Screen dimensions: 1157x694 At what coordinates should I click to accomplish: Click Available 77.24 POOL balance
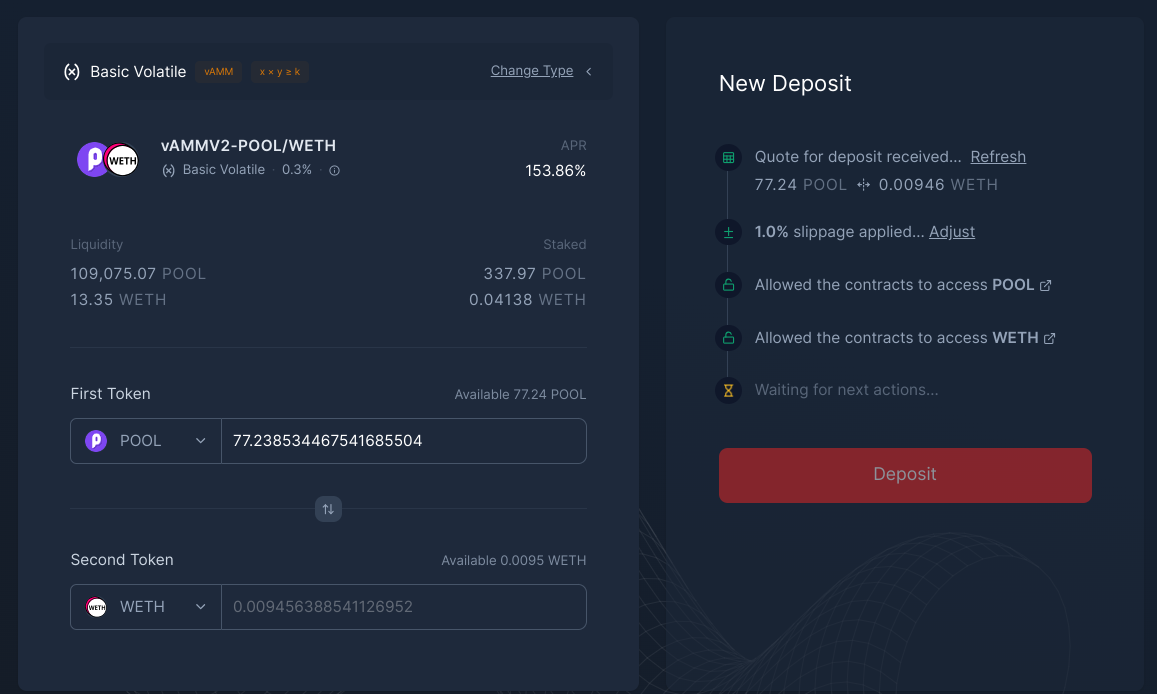point(520,395)
